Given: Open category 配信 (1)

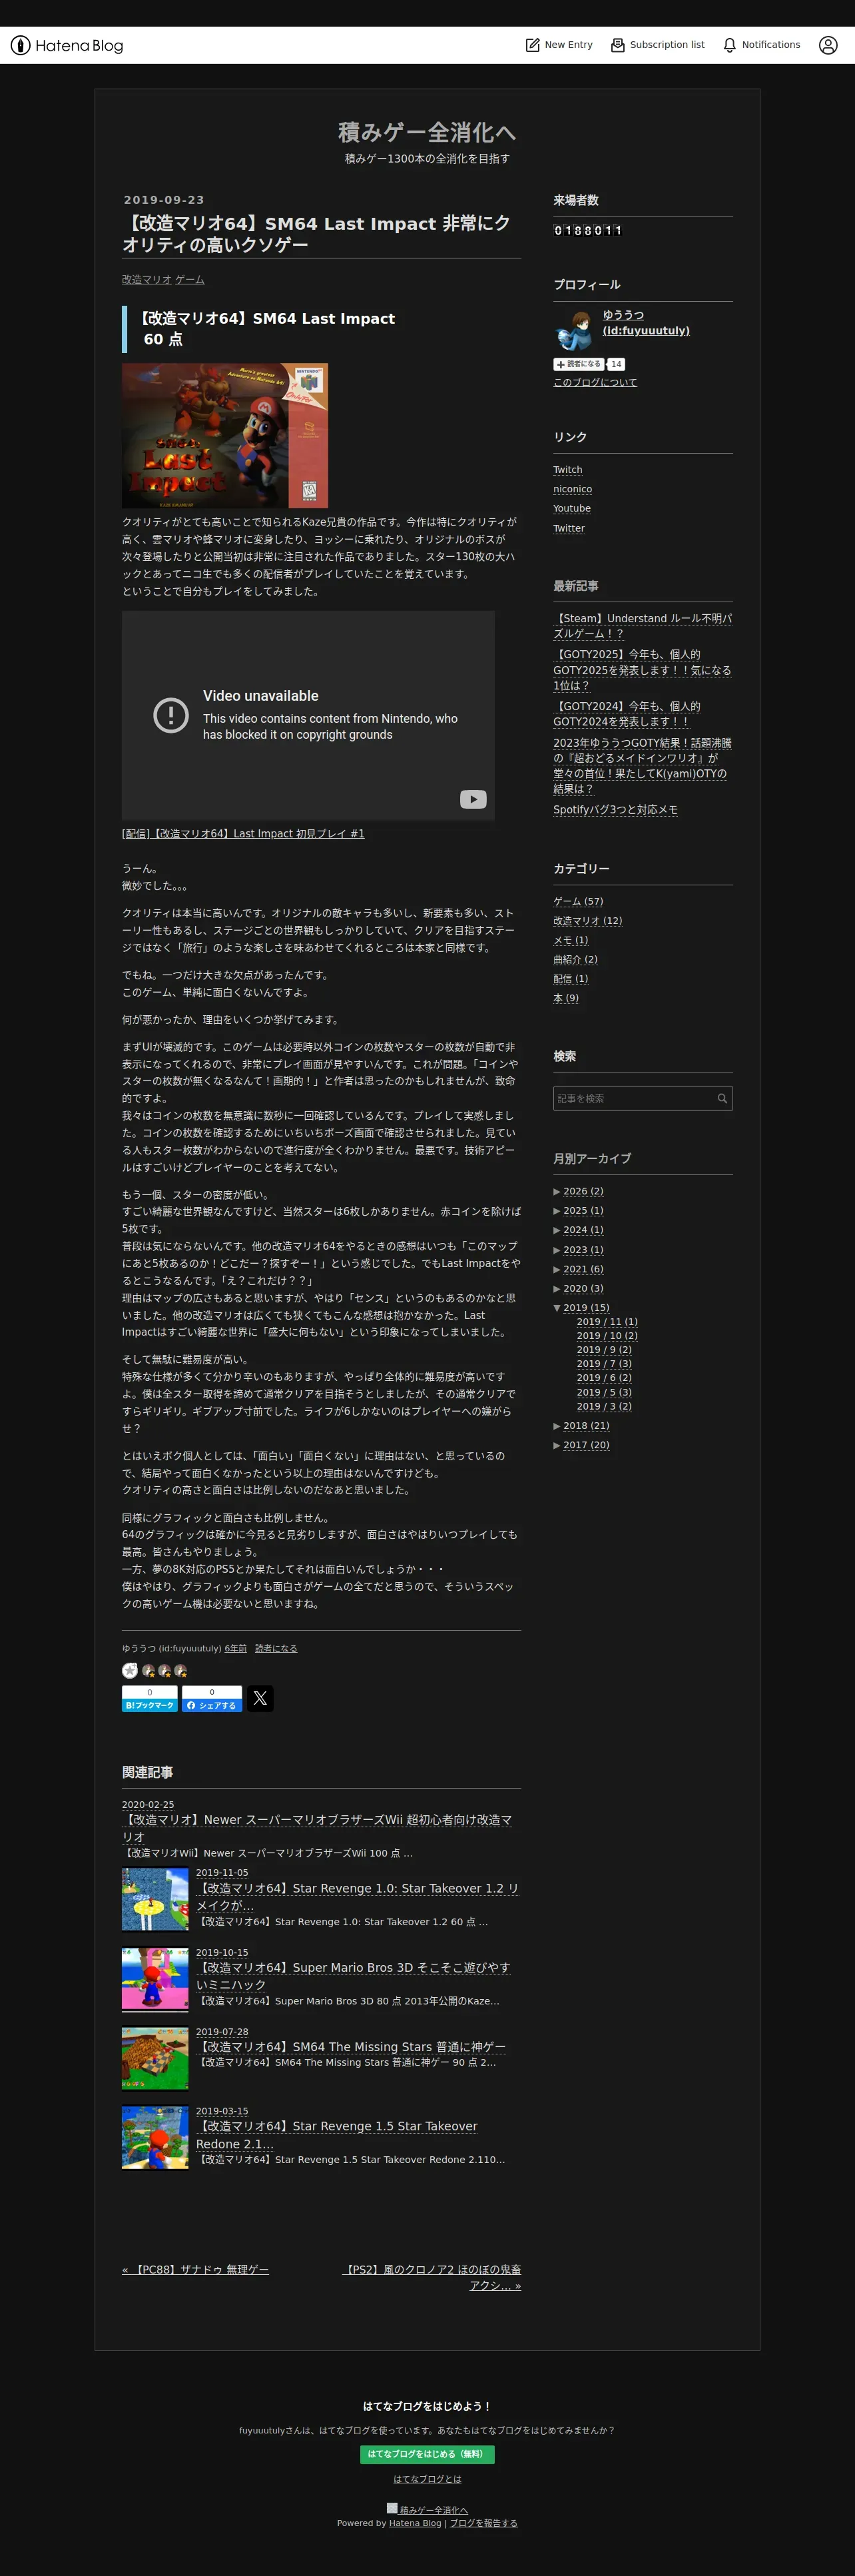Looking at the screenshot, I should (x=570, y=979).
